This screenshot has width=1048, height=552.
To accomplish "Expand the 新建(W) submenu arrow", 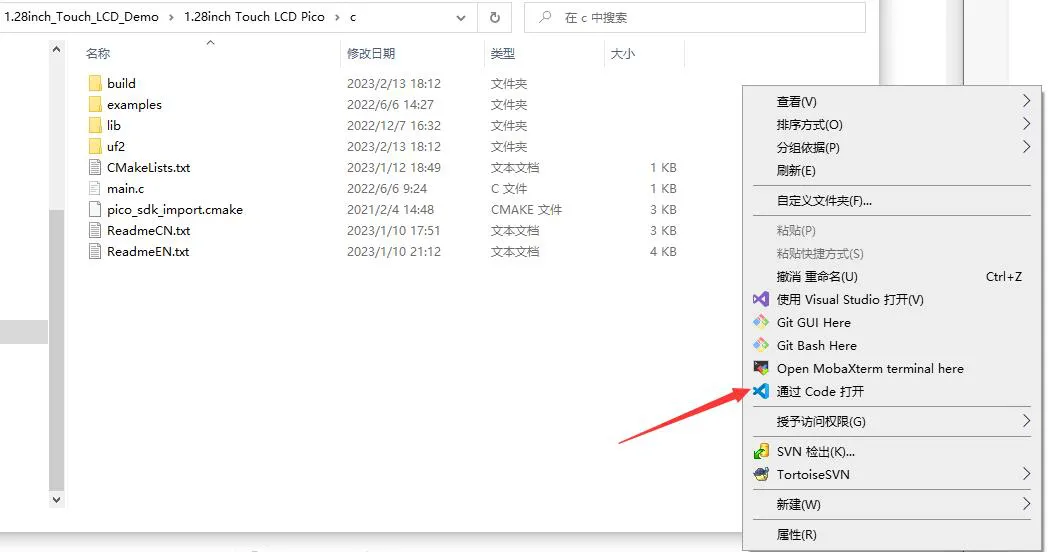I will [1026, 504].
